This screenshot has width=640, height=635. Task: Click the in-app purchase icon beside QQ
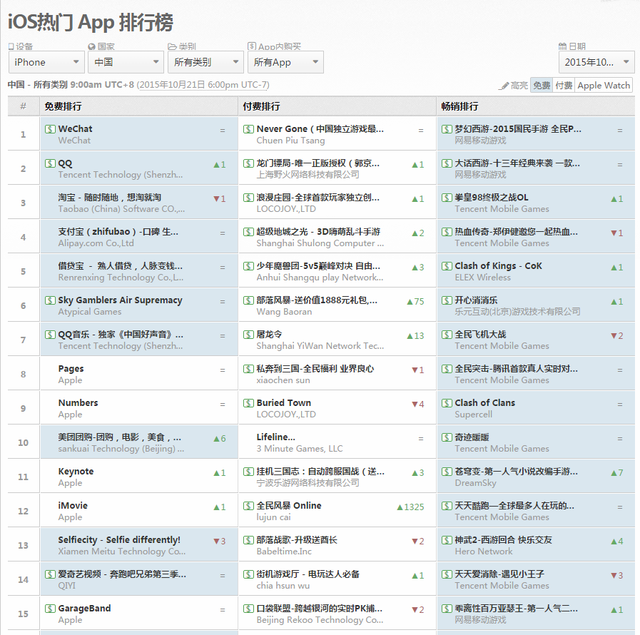pos(50,163)
